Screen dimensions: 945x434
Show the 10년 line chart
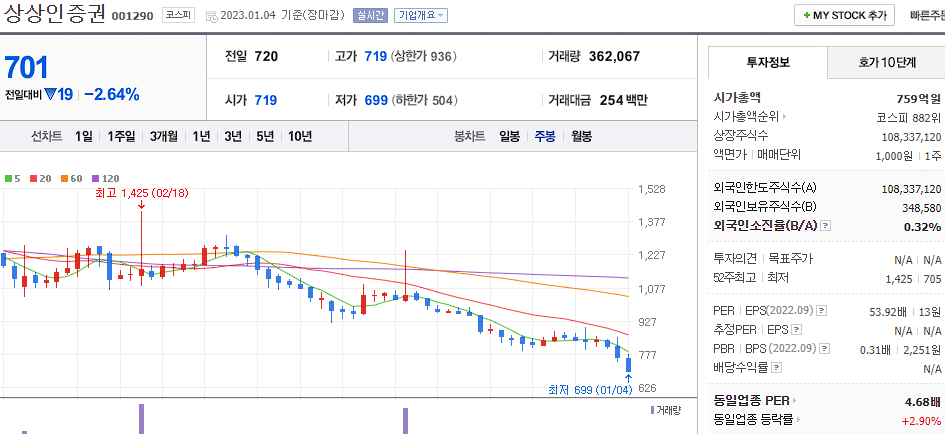click(300, 136)
